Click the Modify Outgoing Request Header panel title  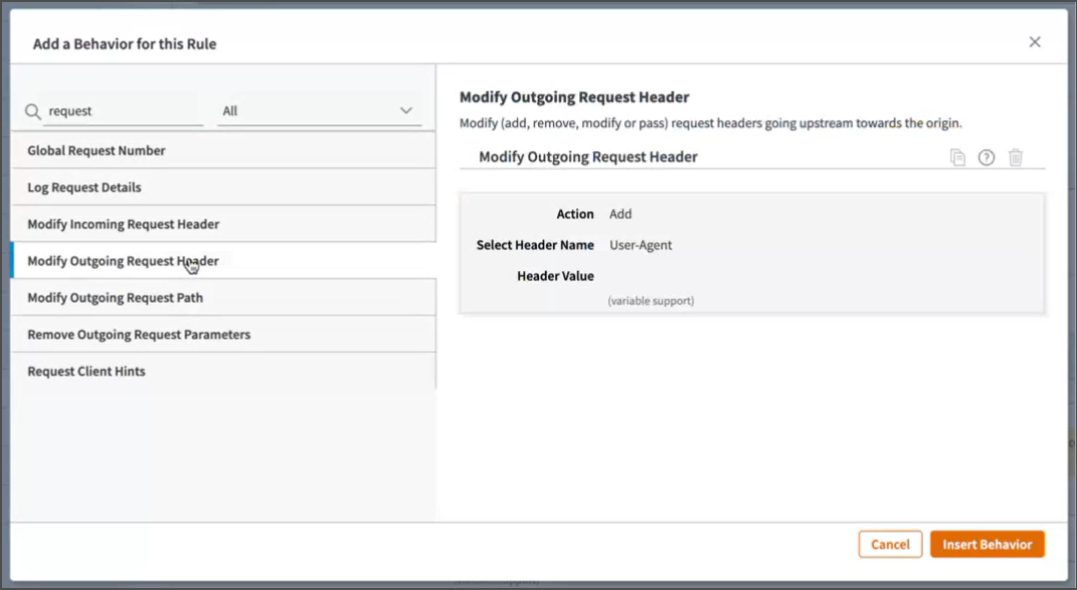[588, 157]
